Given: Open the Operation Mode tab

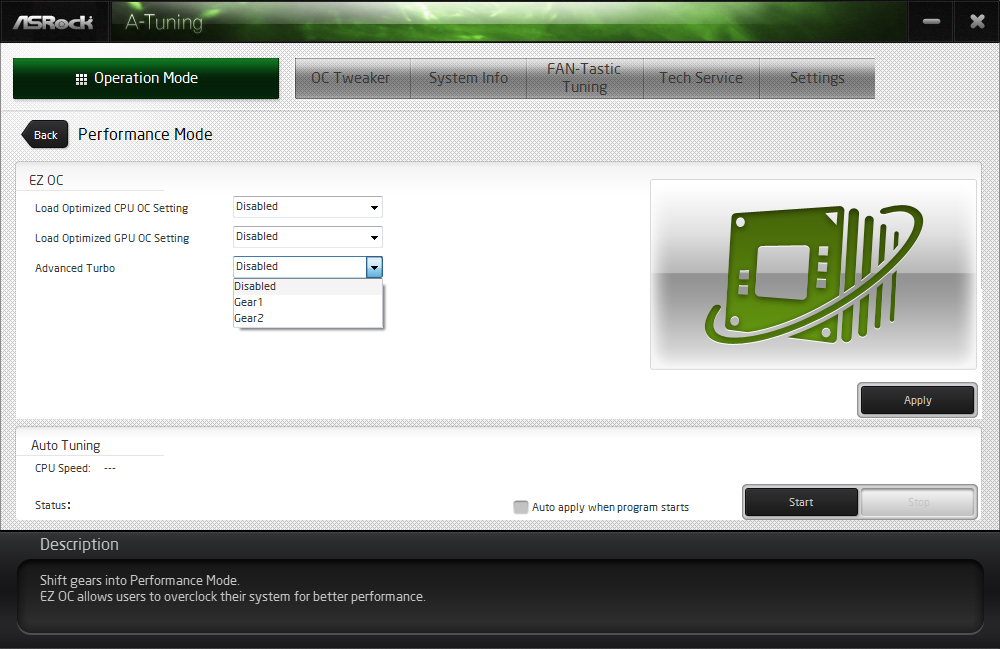Looking at the screenshot, I should [145, 78].
